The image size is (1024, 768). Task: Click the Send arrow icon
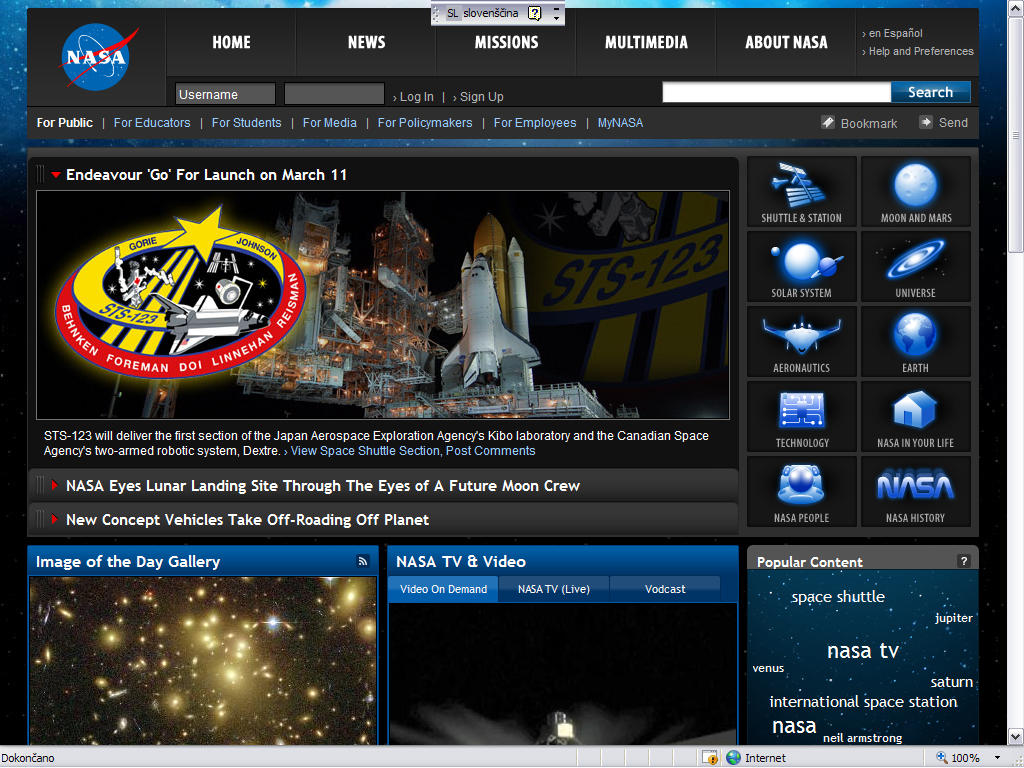925,122
